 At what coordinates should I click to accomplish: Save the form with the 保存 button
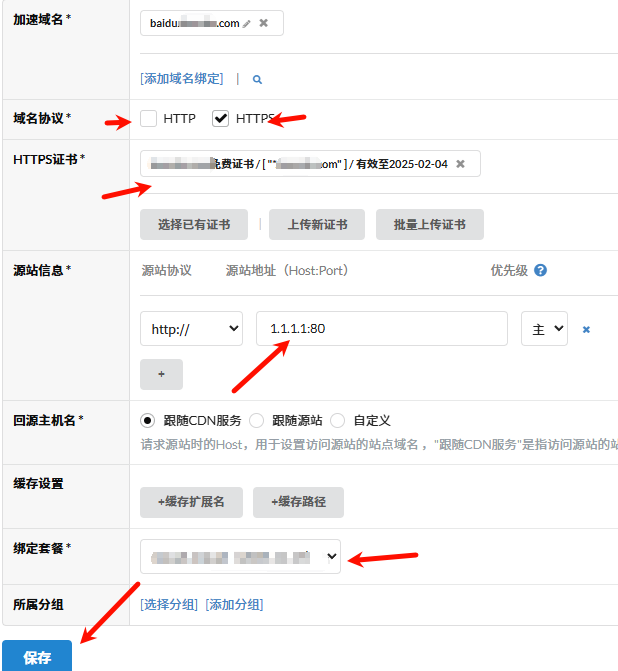click(x=37, y=656)
